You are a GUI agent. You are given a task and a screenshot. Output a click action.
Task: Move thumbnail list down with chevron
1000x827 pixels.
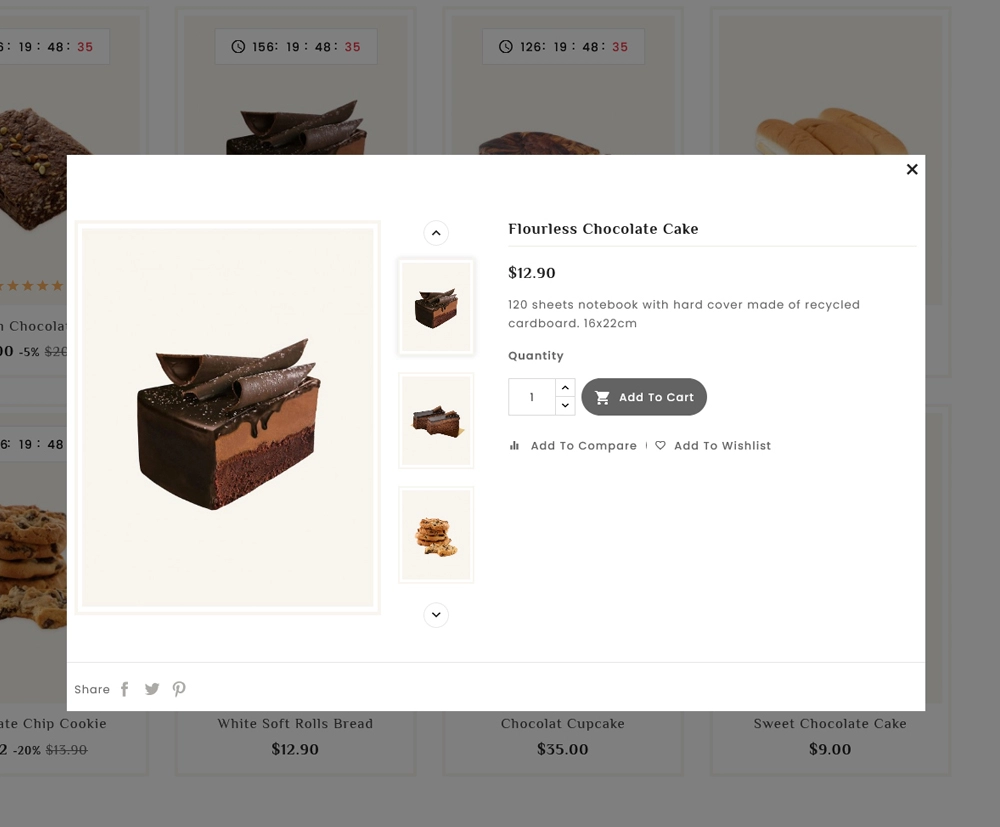[436, 615]
